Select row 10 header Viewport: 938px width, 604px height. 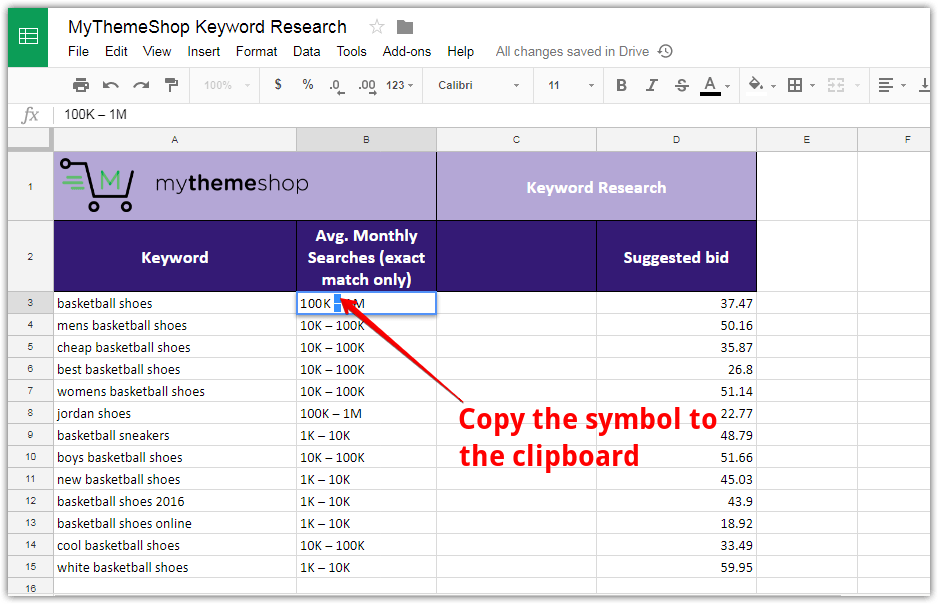click(x=31, y=457)
